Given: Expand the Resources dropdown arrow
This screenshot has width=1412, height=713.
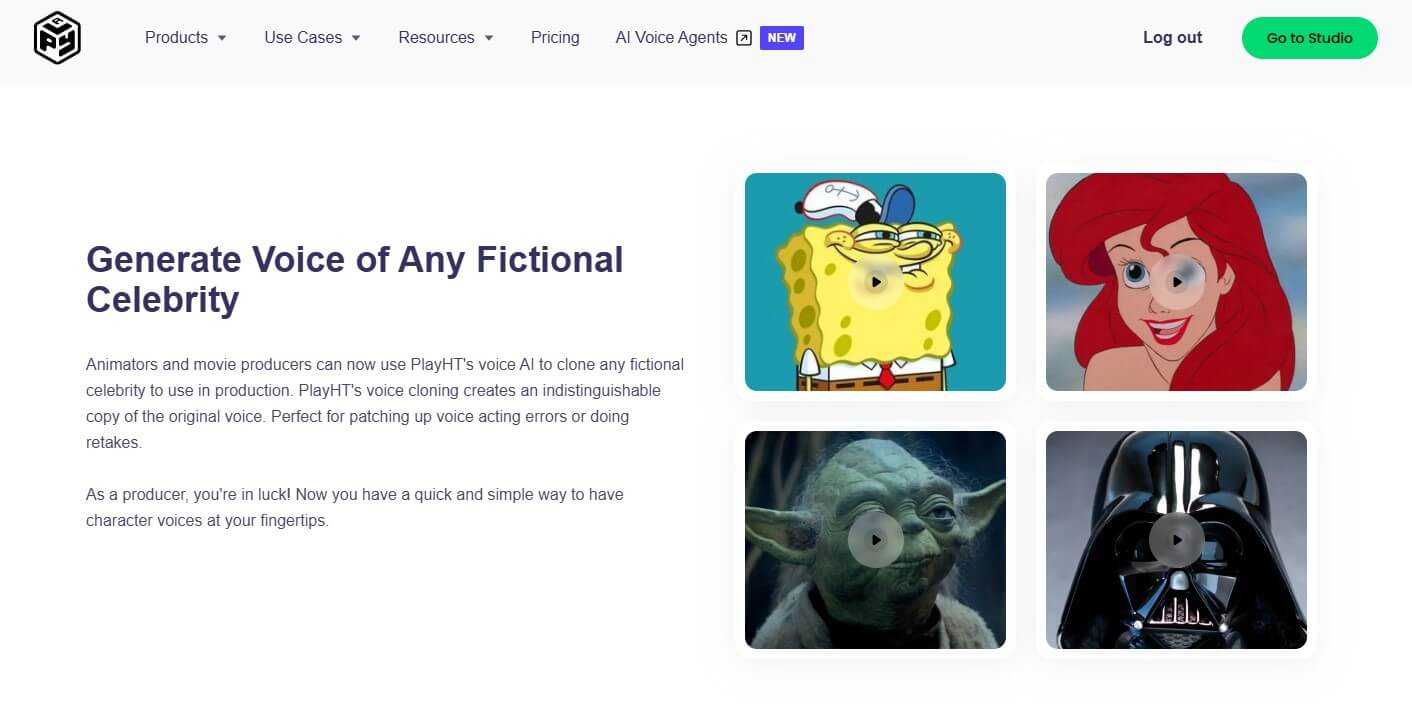Looking at the screenshot, I should [x=489, y=38].
